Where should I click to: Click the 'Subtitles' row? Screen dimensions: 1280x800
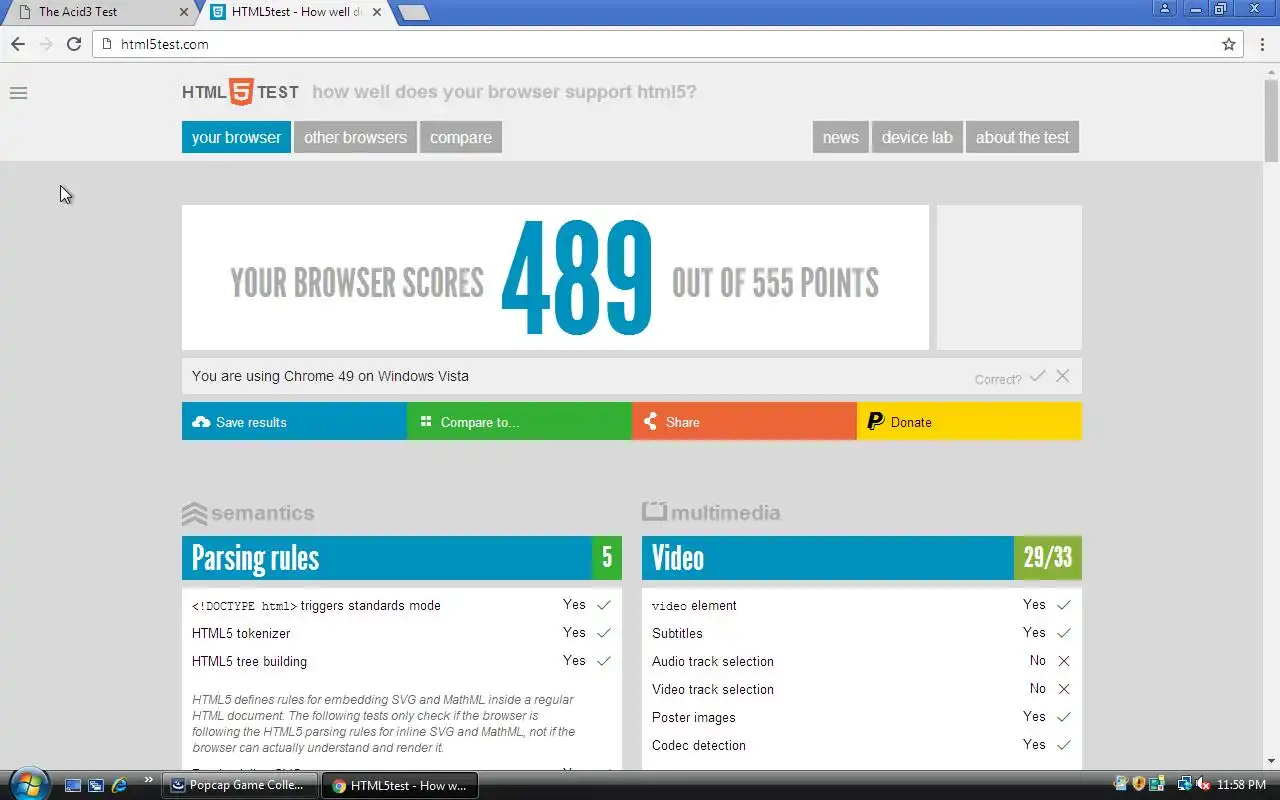point(862,633)
